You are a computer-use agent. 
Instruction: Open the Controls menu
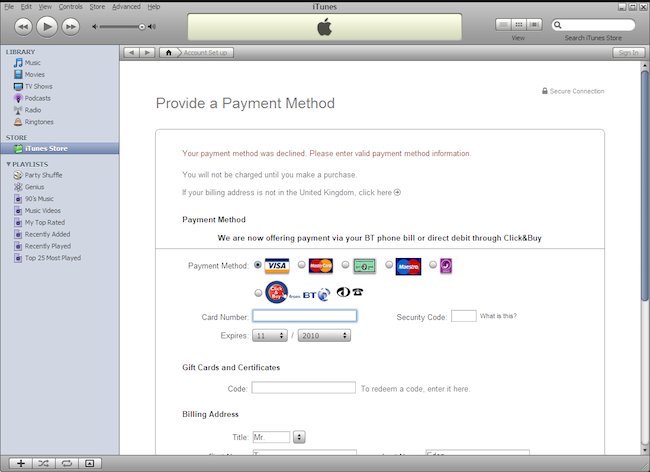click(x=70, y=7)
